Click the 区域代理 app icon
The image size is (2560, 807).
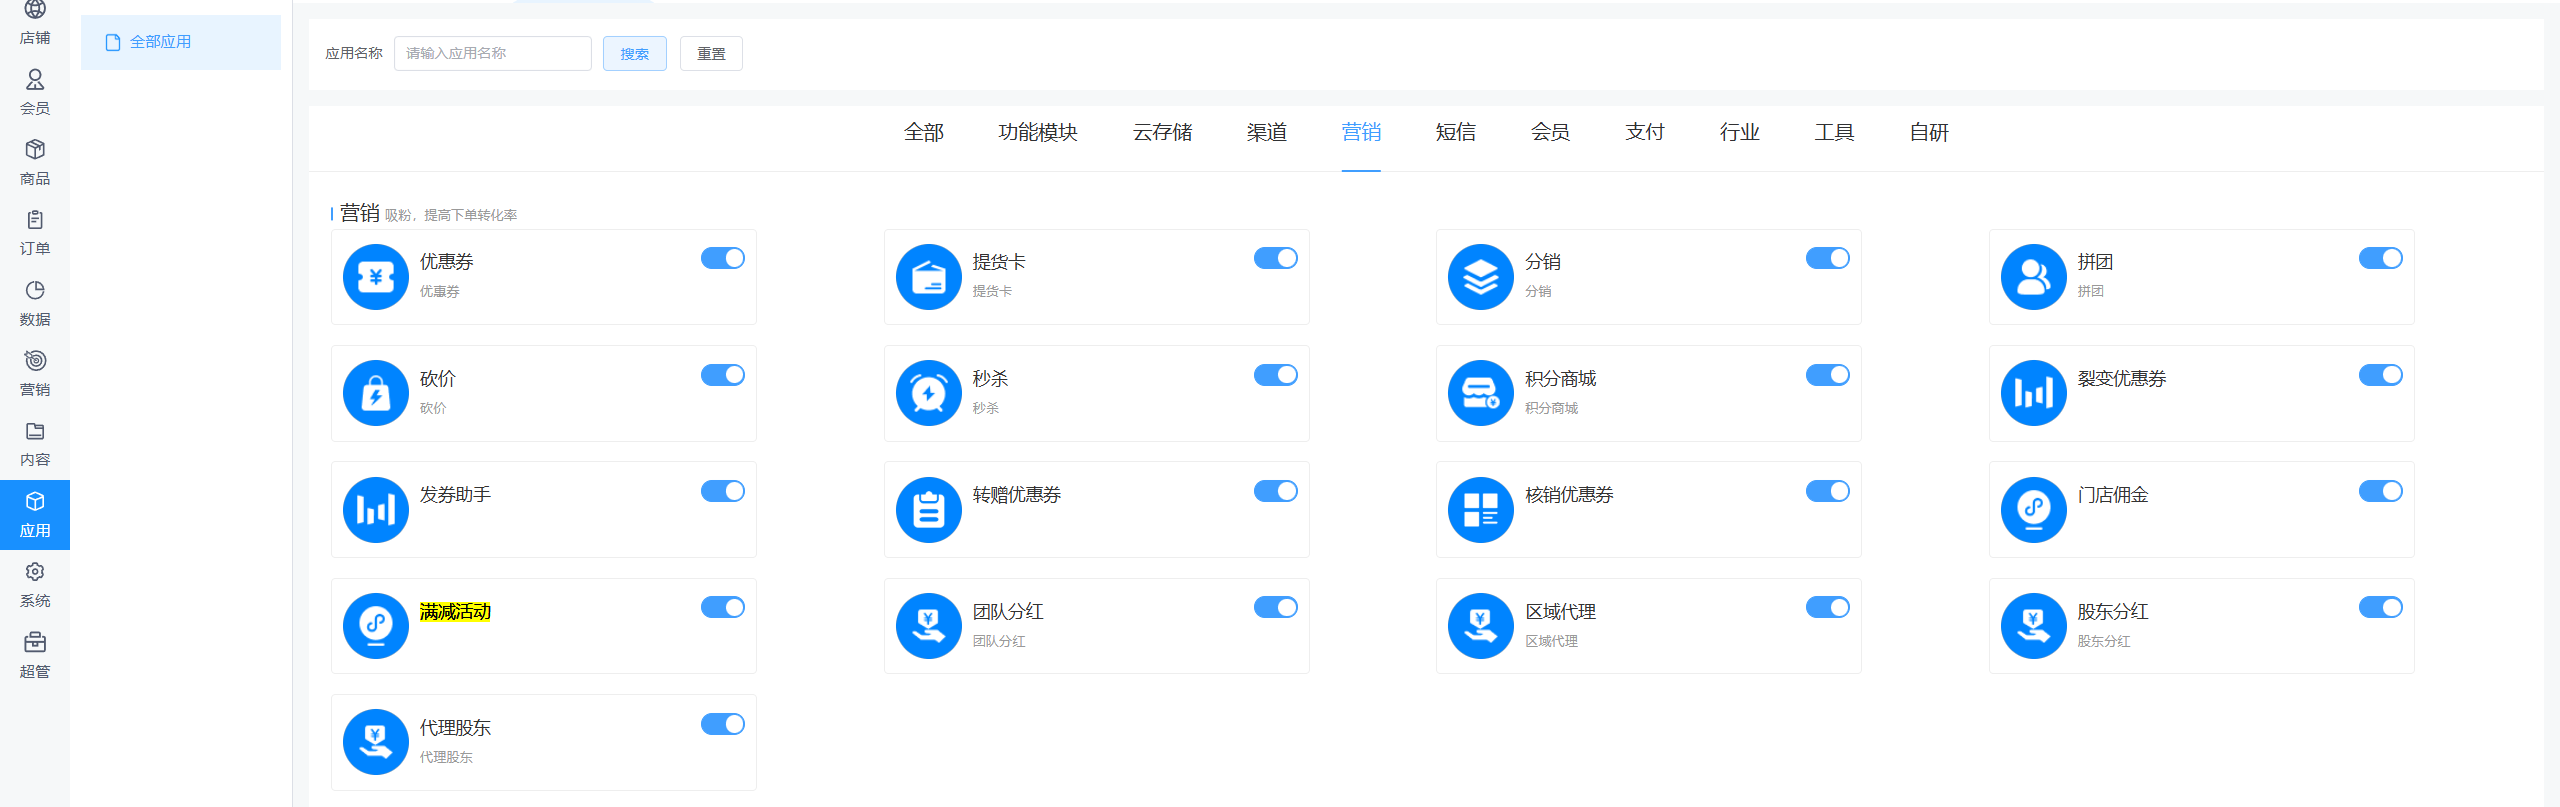[1481, 626]
